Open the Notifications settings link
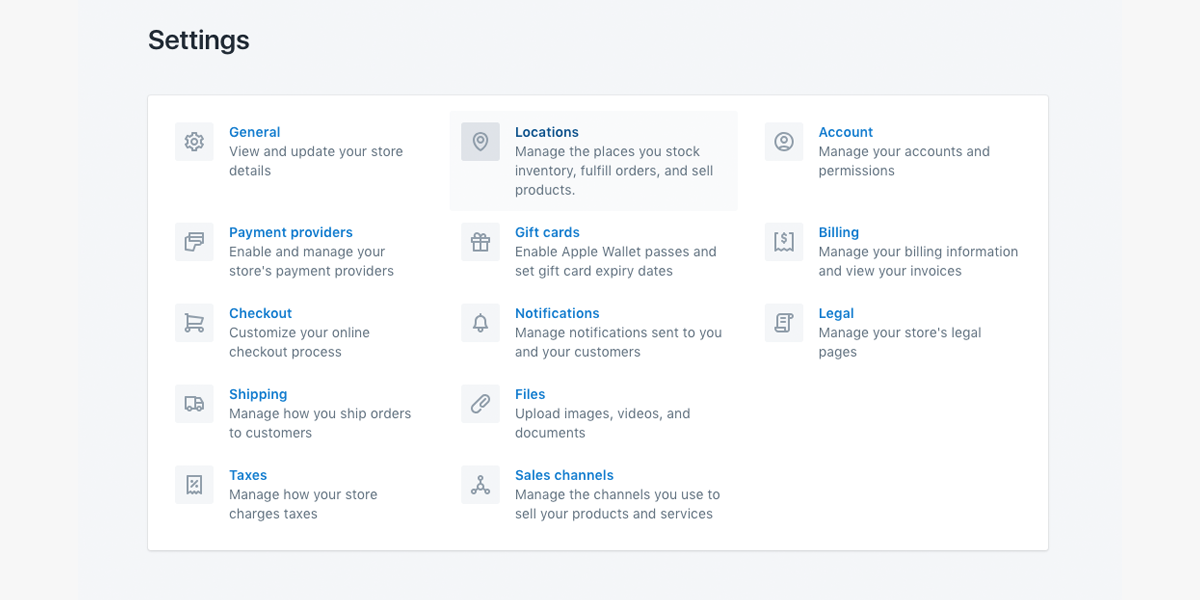The height and width of the screenshot is (600, 1200). 557,313
